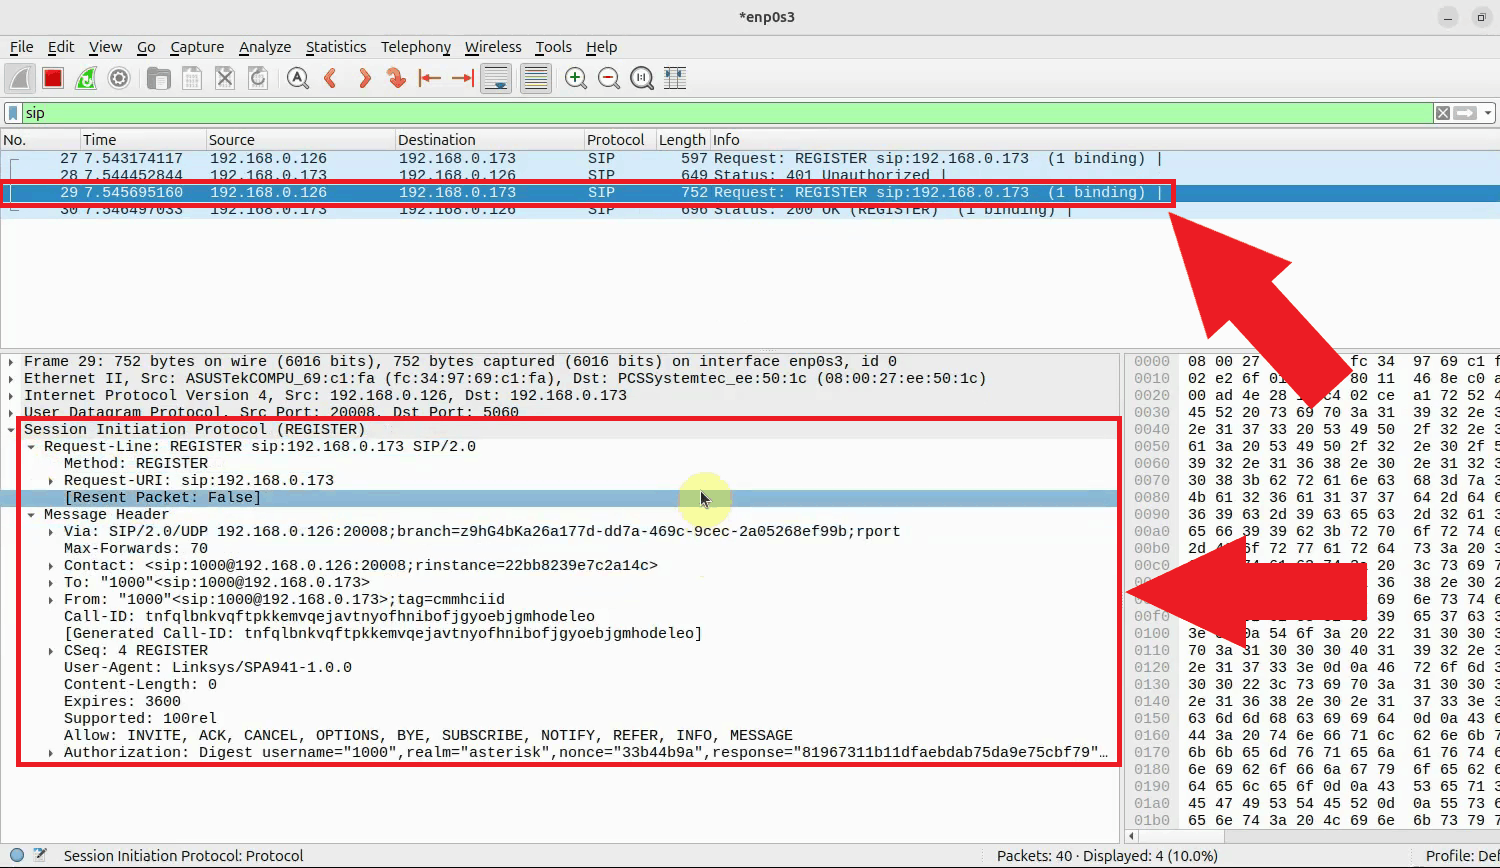Jump to the first packet icon
This screenshot has width=1500, height=868.
point(430,78)
